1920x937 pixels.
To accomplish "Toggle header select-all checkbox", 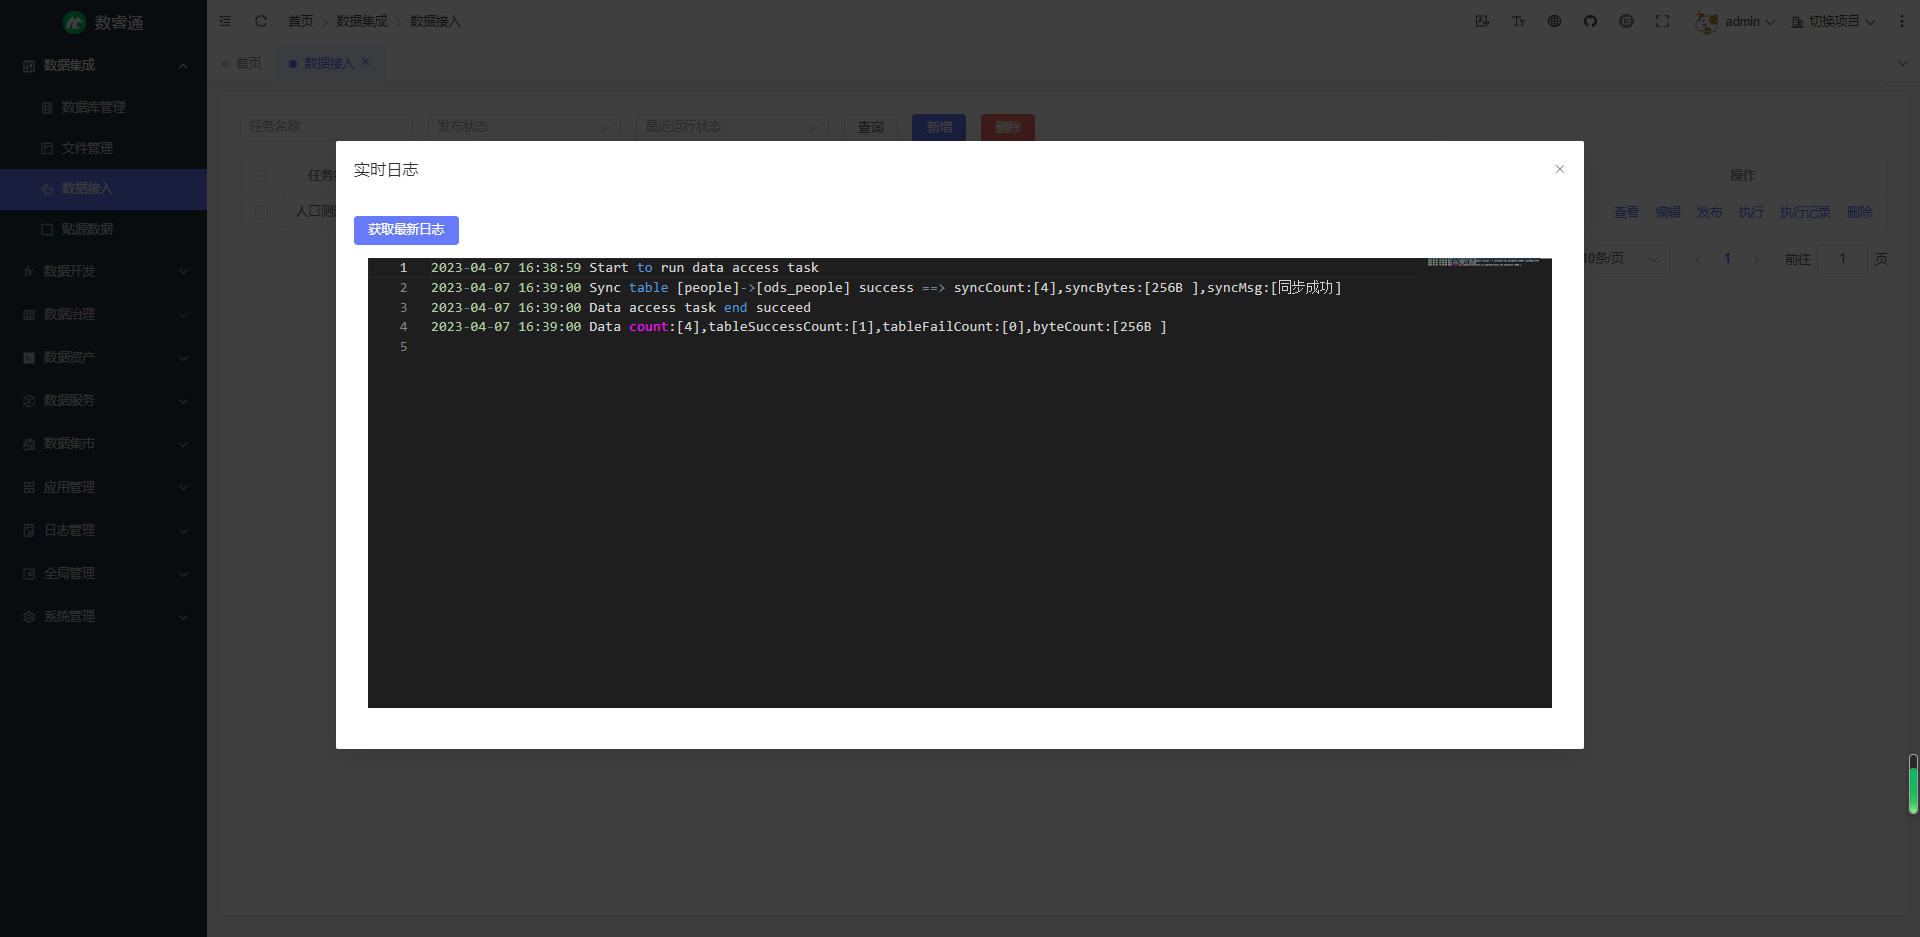I will tap(261, 175).
